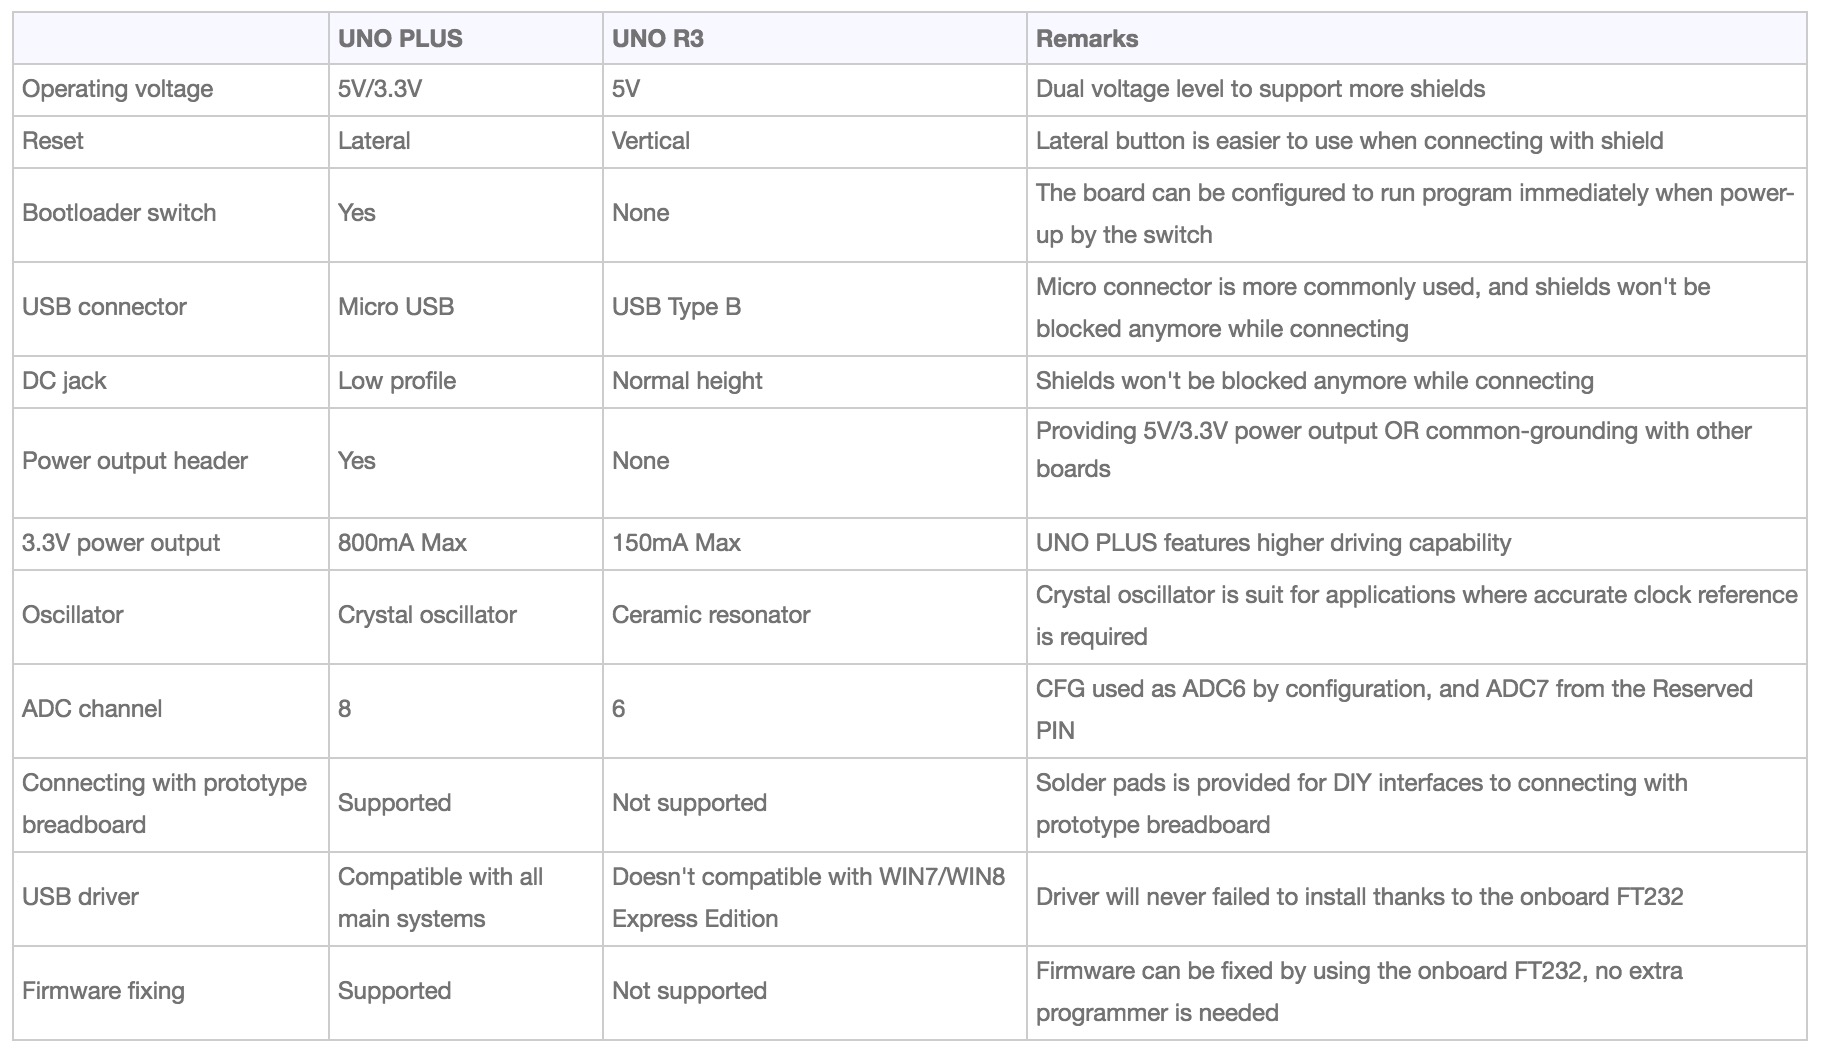Select the ADC channel row label
The height and width of the screenshot is (1058, 1822).
click(92, 709)
